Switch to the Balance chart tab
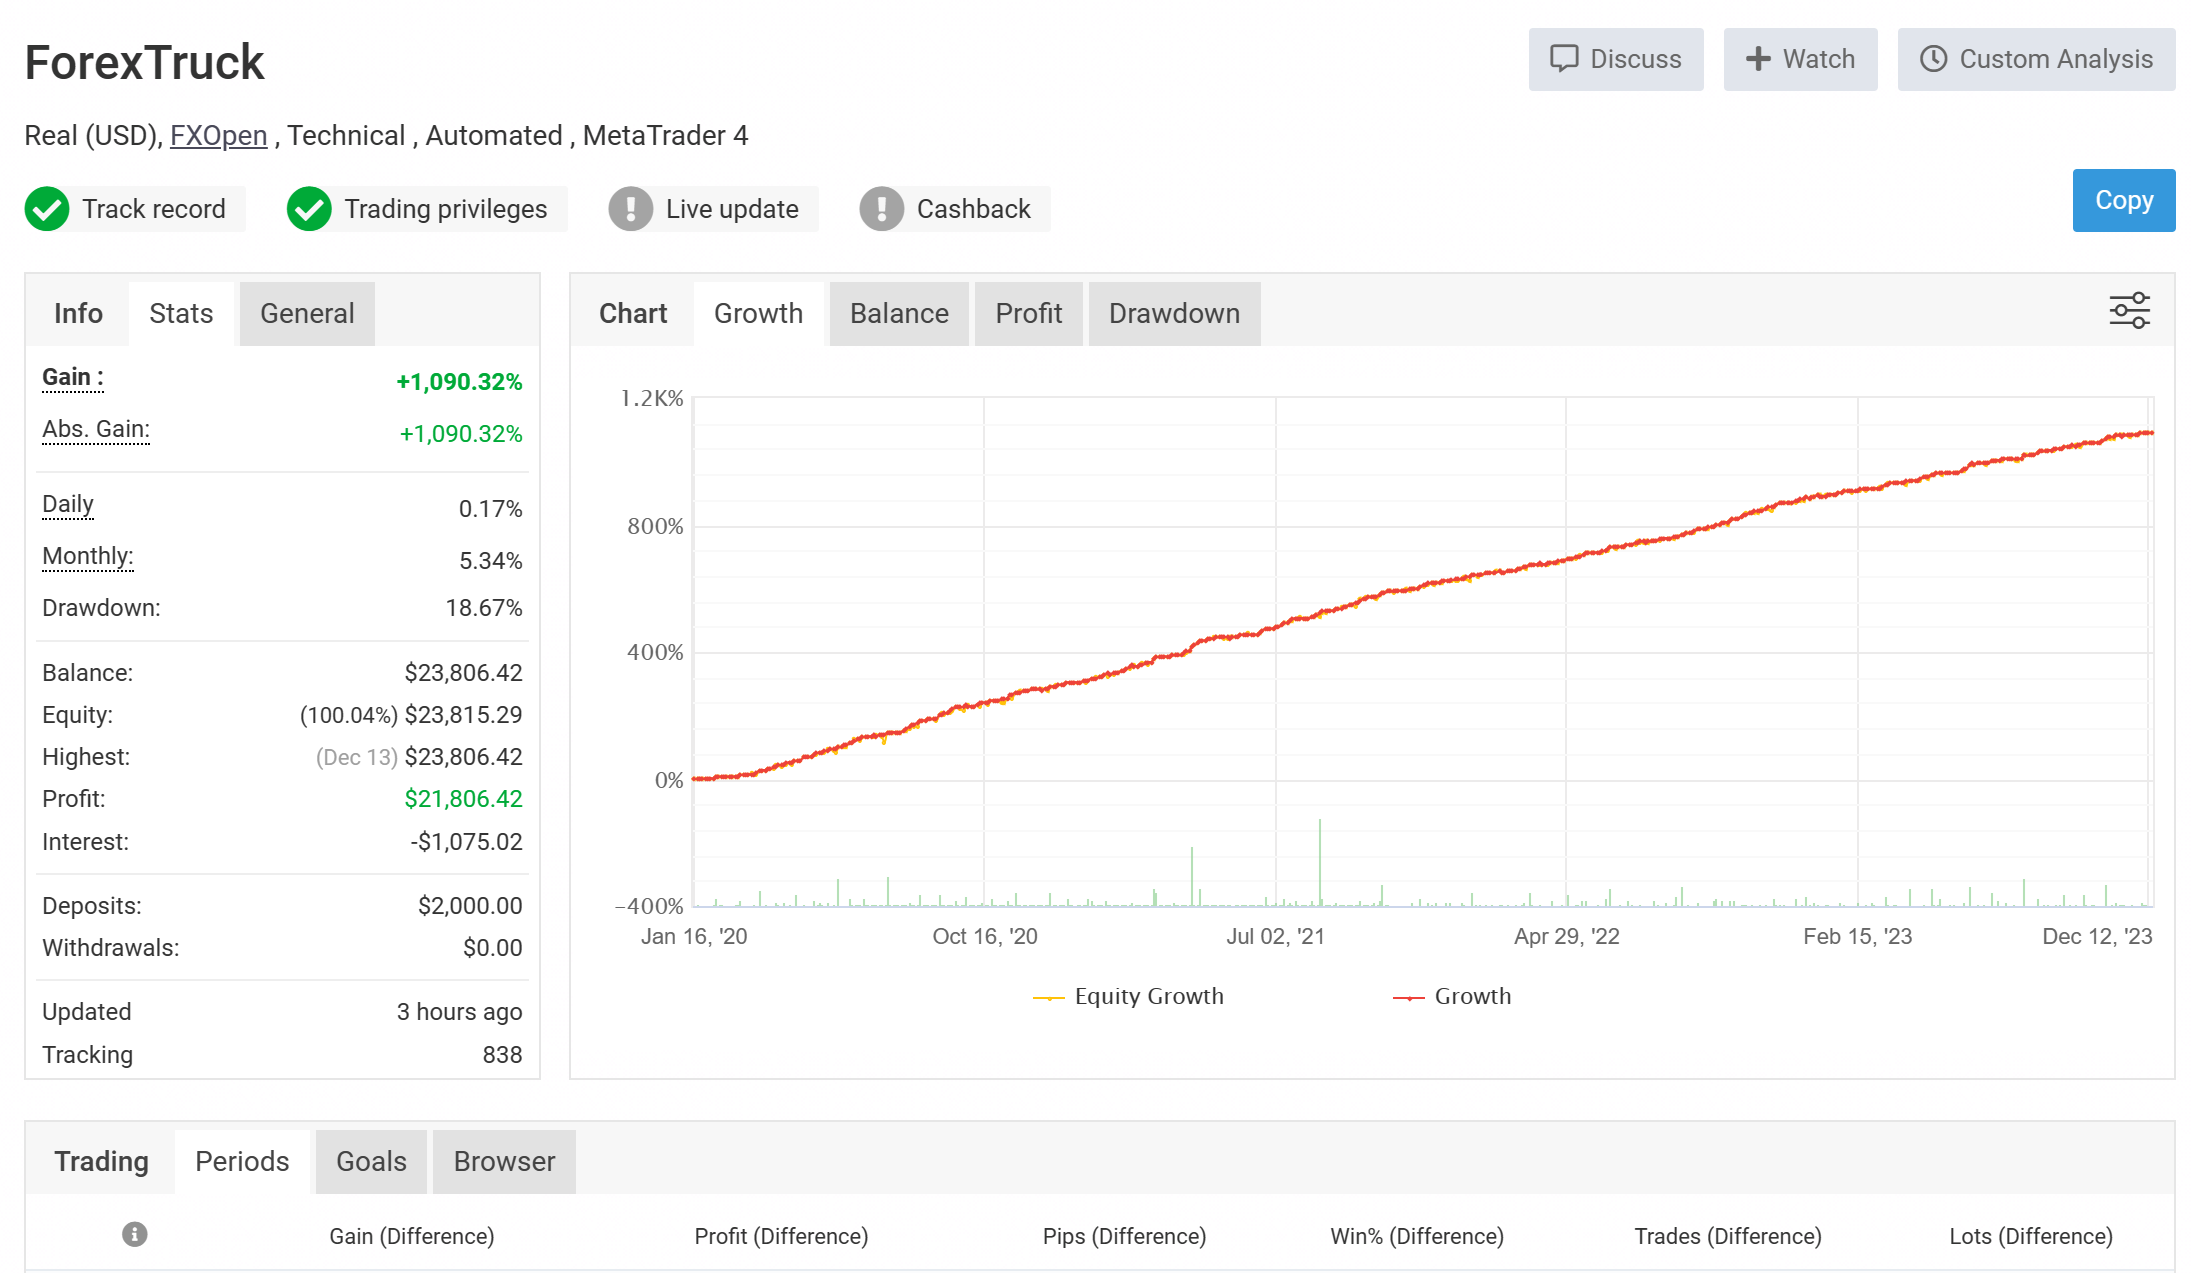Viewport: 2191px width, 1273px height. click(x=899, y=314)
